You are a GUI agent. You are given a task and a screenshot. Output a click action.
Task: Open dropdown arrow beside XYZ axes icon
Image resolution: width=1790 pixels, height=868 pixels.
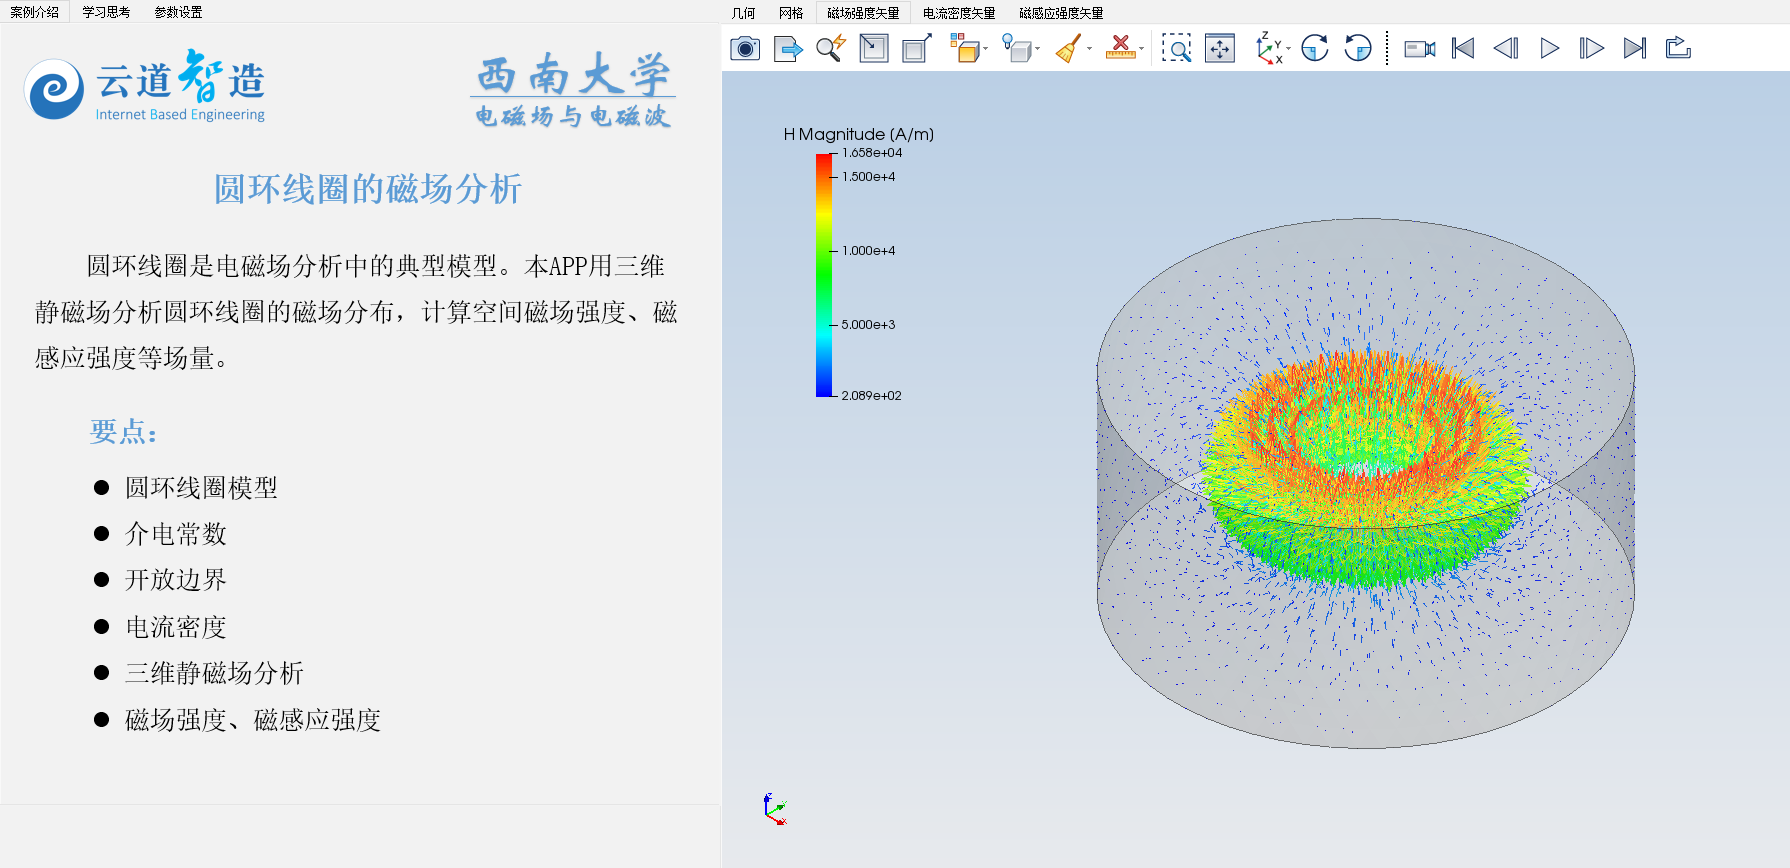pos(1289,49)
